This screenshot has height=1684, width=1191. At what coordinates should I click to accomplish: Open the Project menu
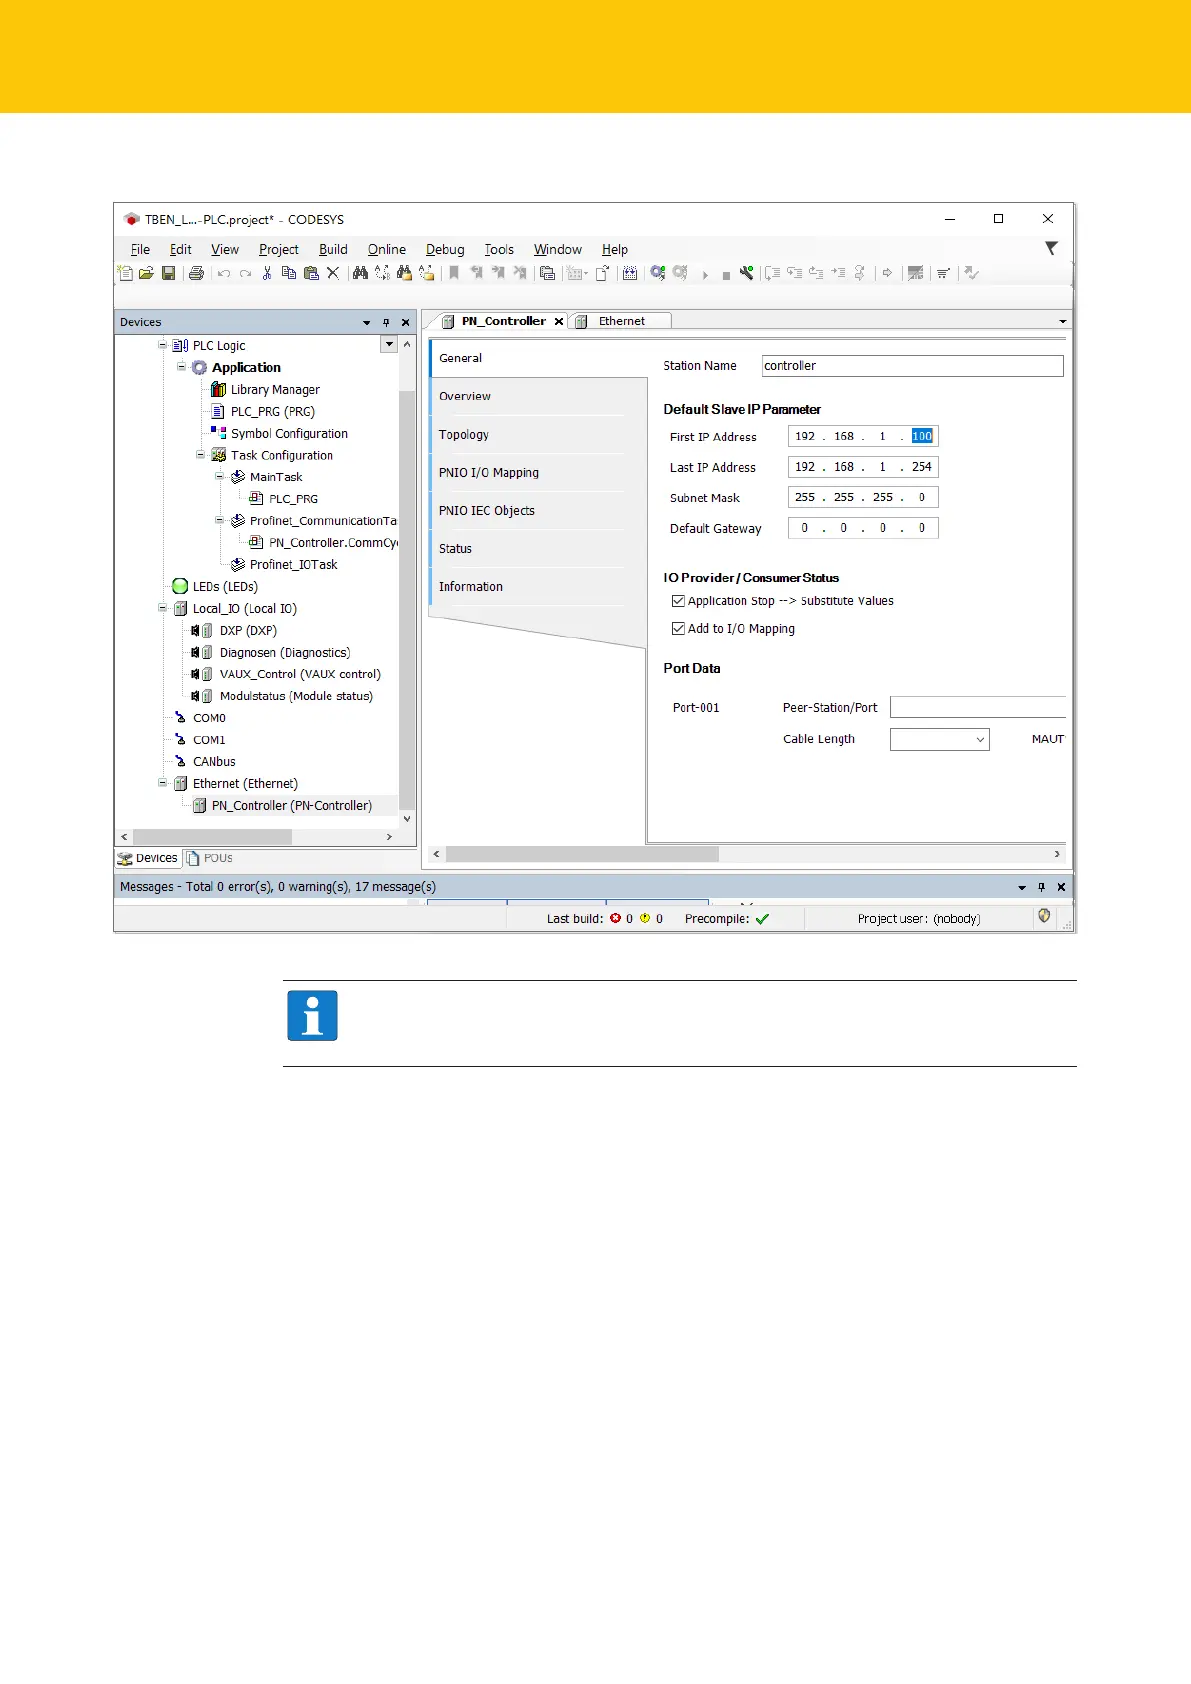278,250
